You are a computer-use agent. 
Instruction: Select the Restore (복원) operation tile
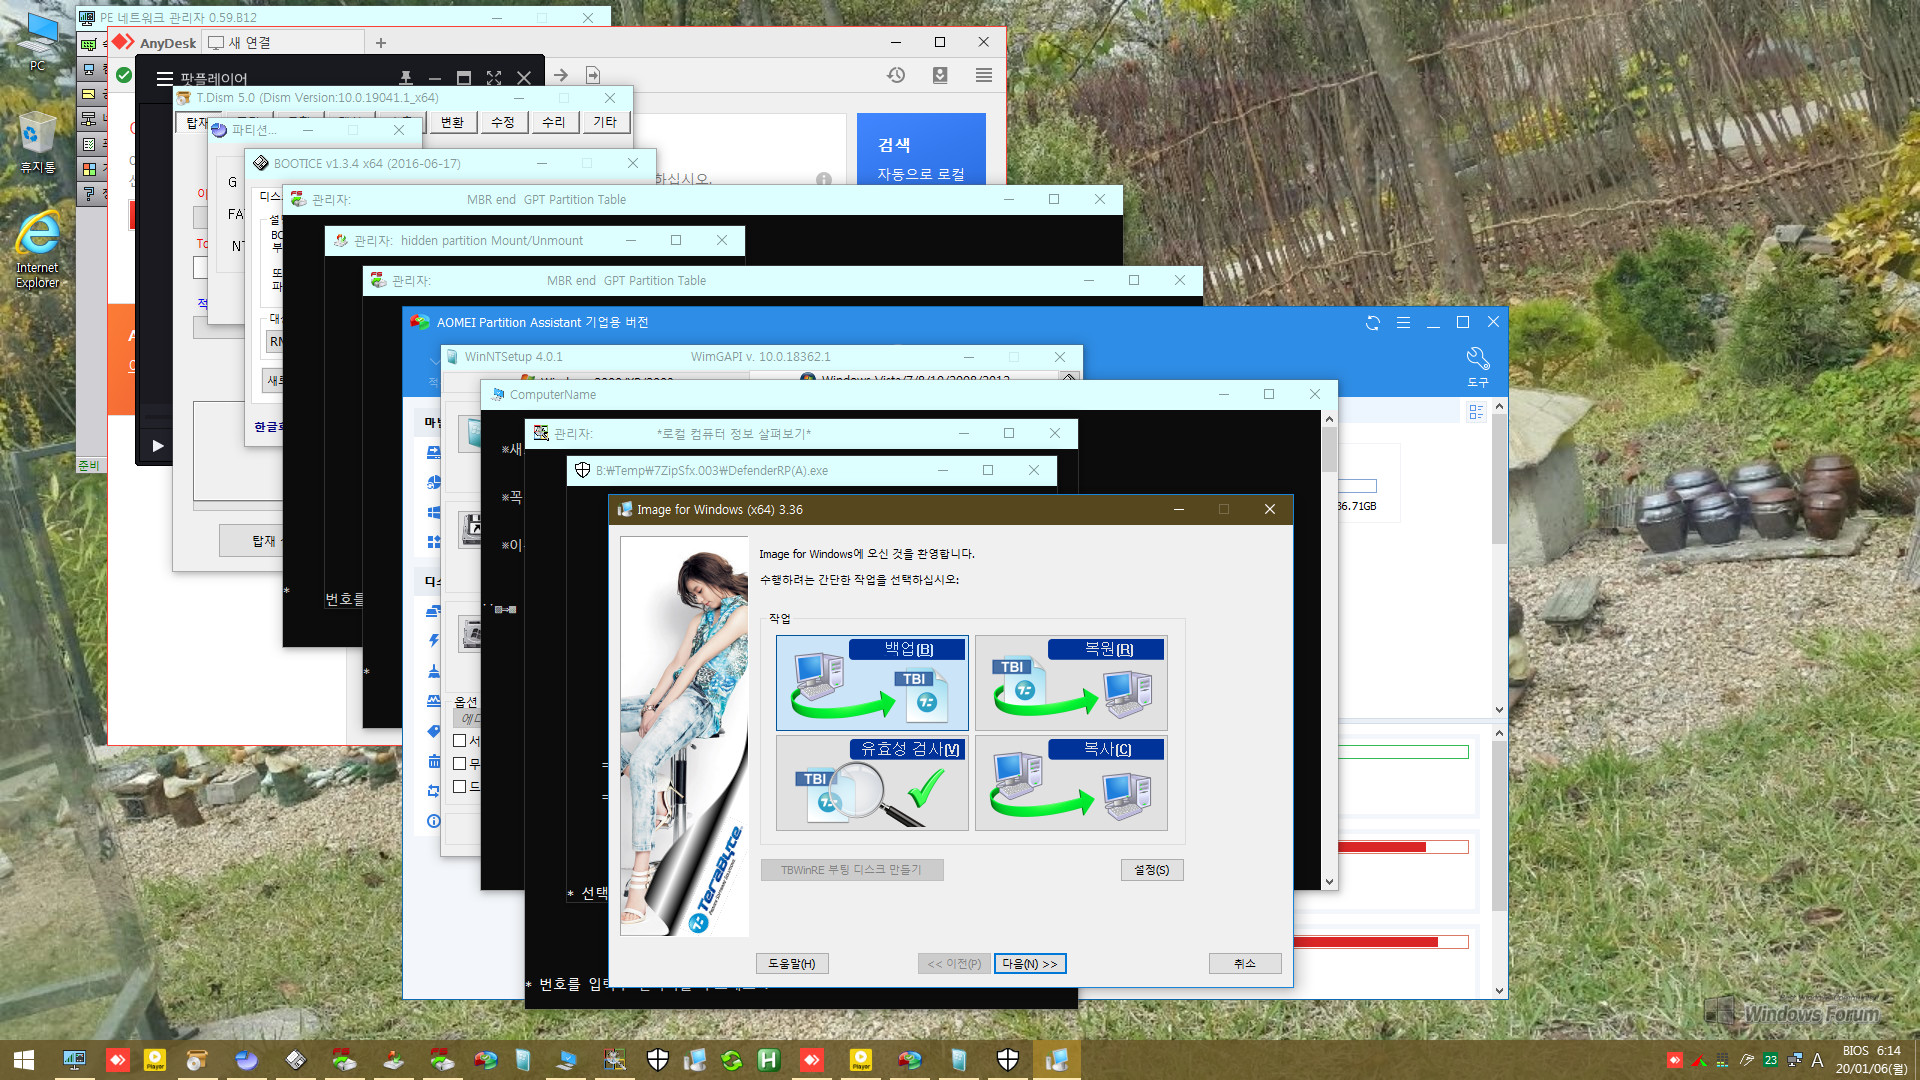(1071, 683)
